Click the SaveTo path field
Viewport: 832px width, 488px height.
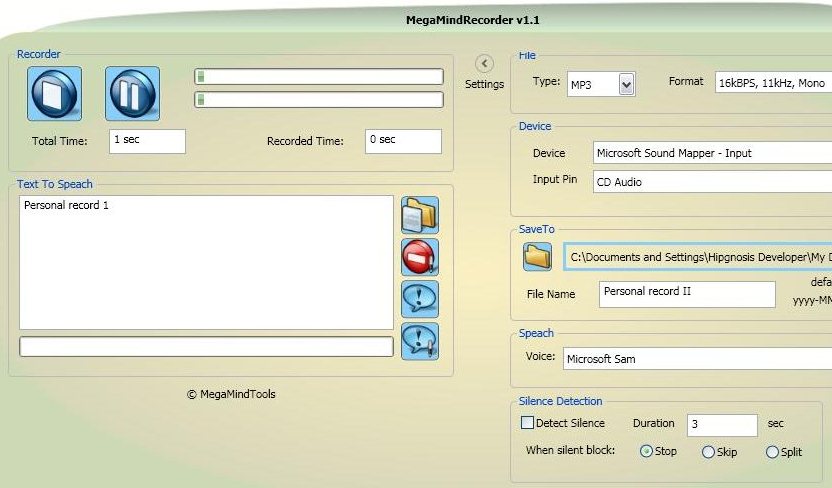(x=698, y=257)
